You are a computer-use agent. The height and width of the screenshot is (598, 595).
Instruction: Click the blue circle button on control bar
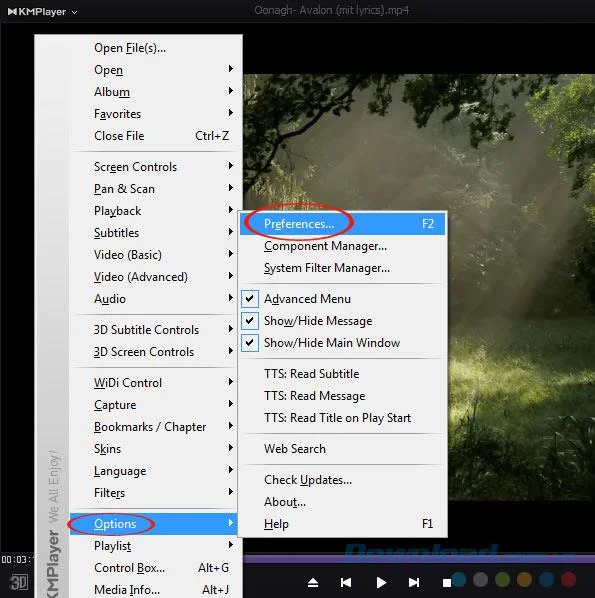tap(459, 579)
